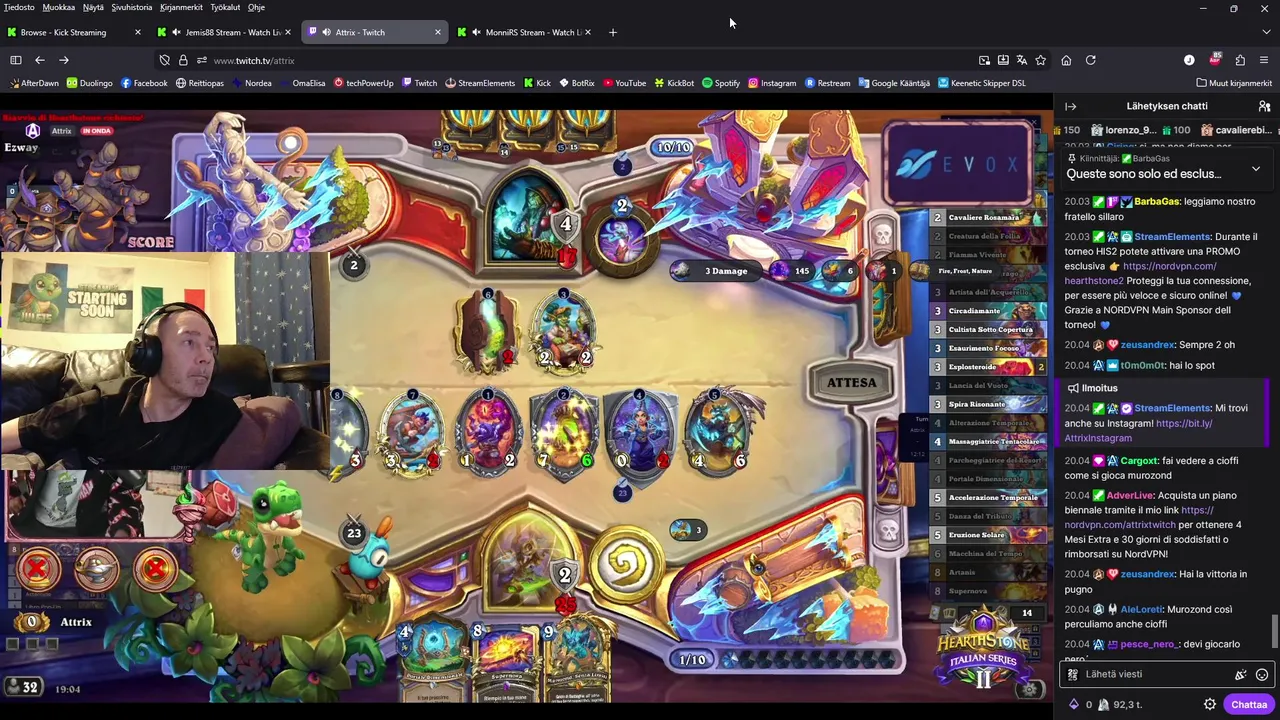Screen dimensions: 1280x720
Task: Open the Google Kääntäjä bookmark
Action: tap(894, 83)
